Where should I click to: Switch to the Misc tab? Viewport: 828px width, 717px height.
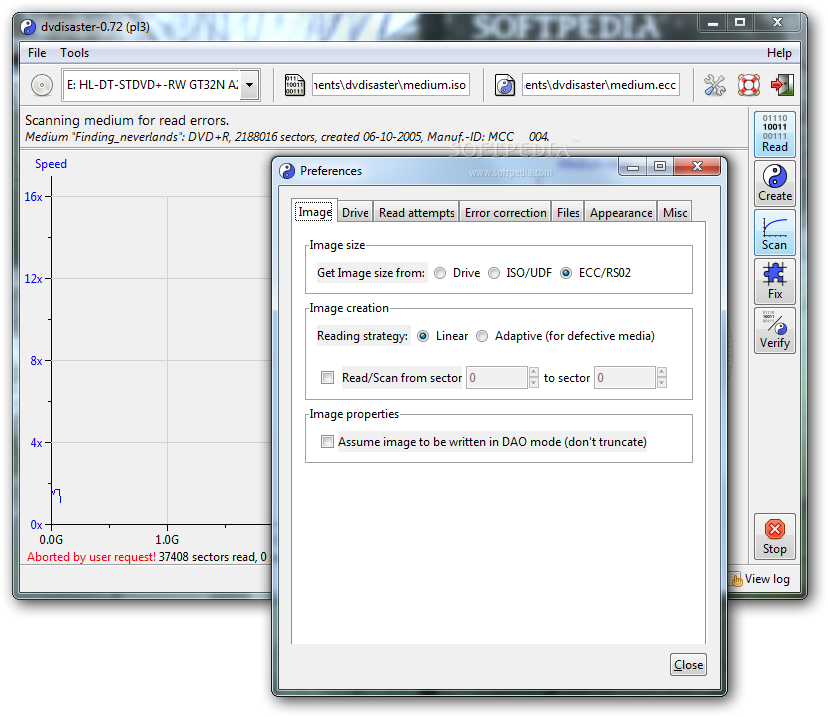pyautogui.click(x=675, y=213)
